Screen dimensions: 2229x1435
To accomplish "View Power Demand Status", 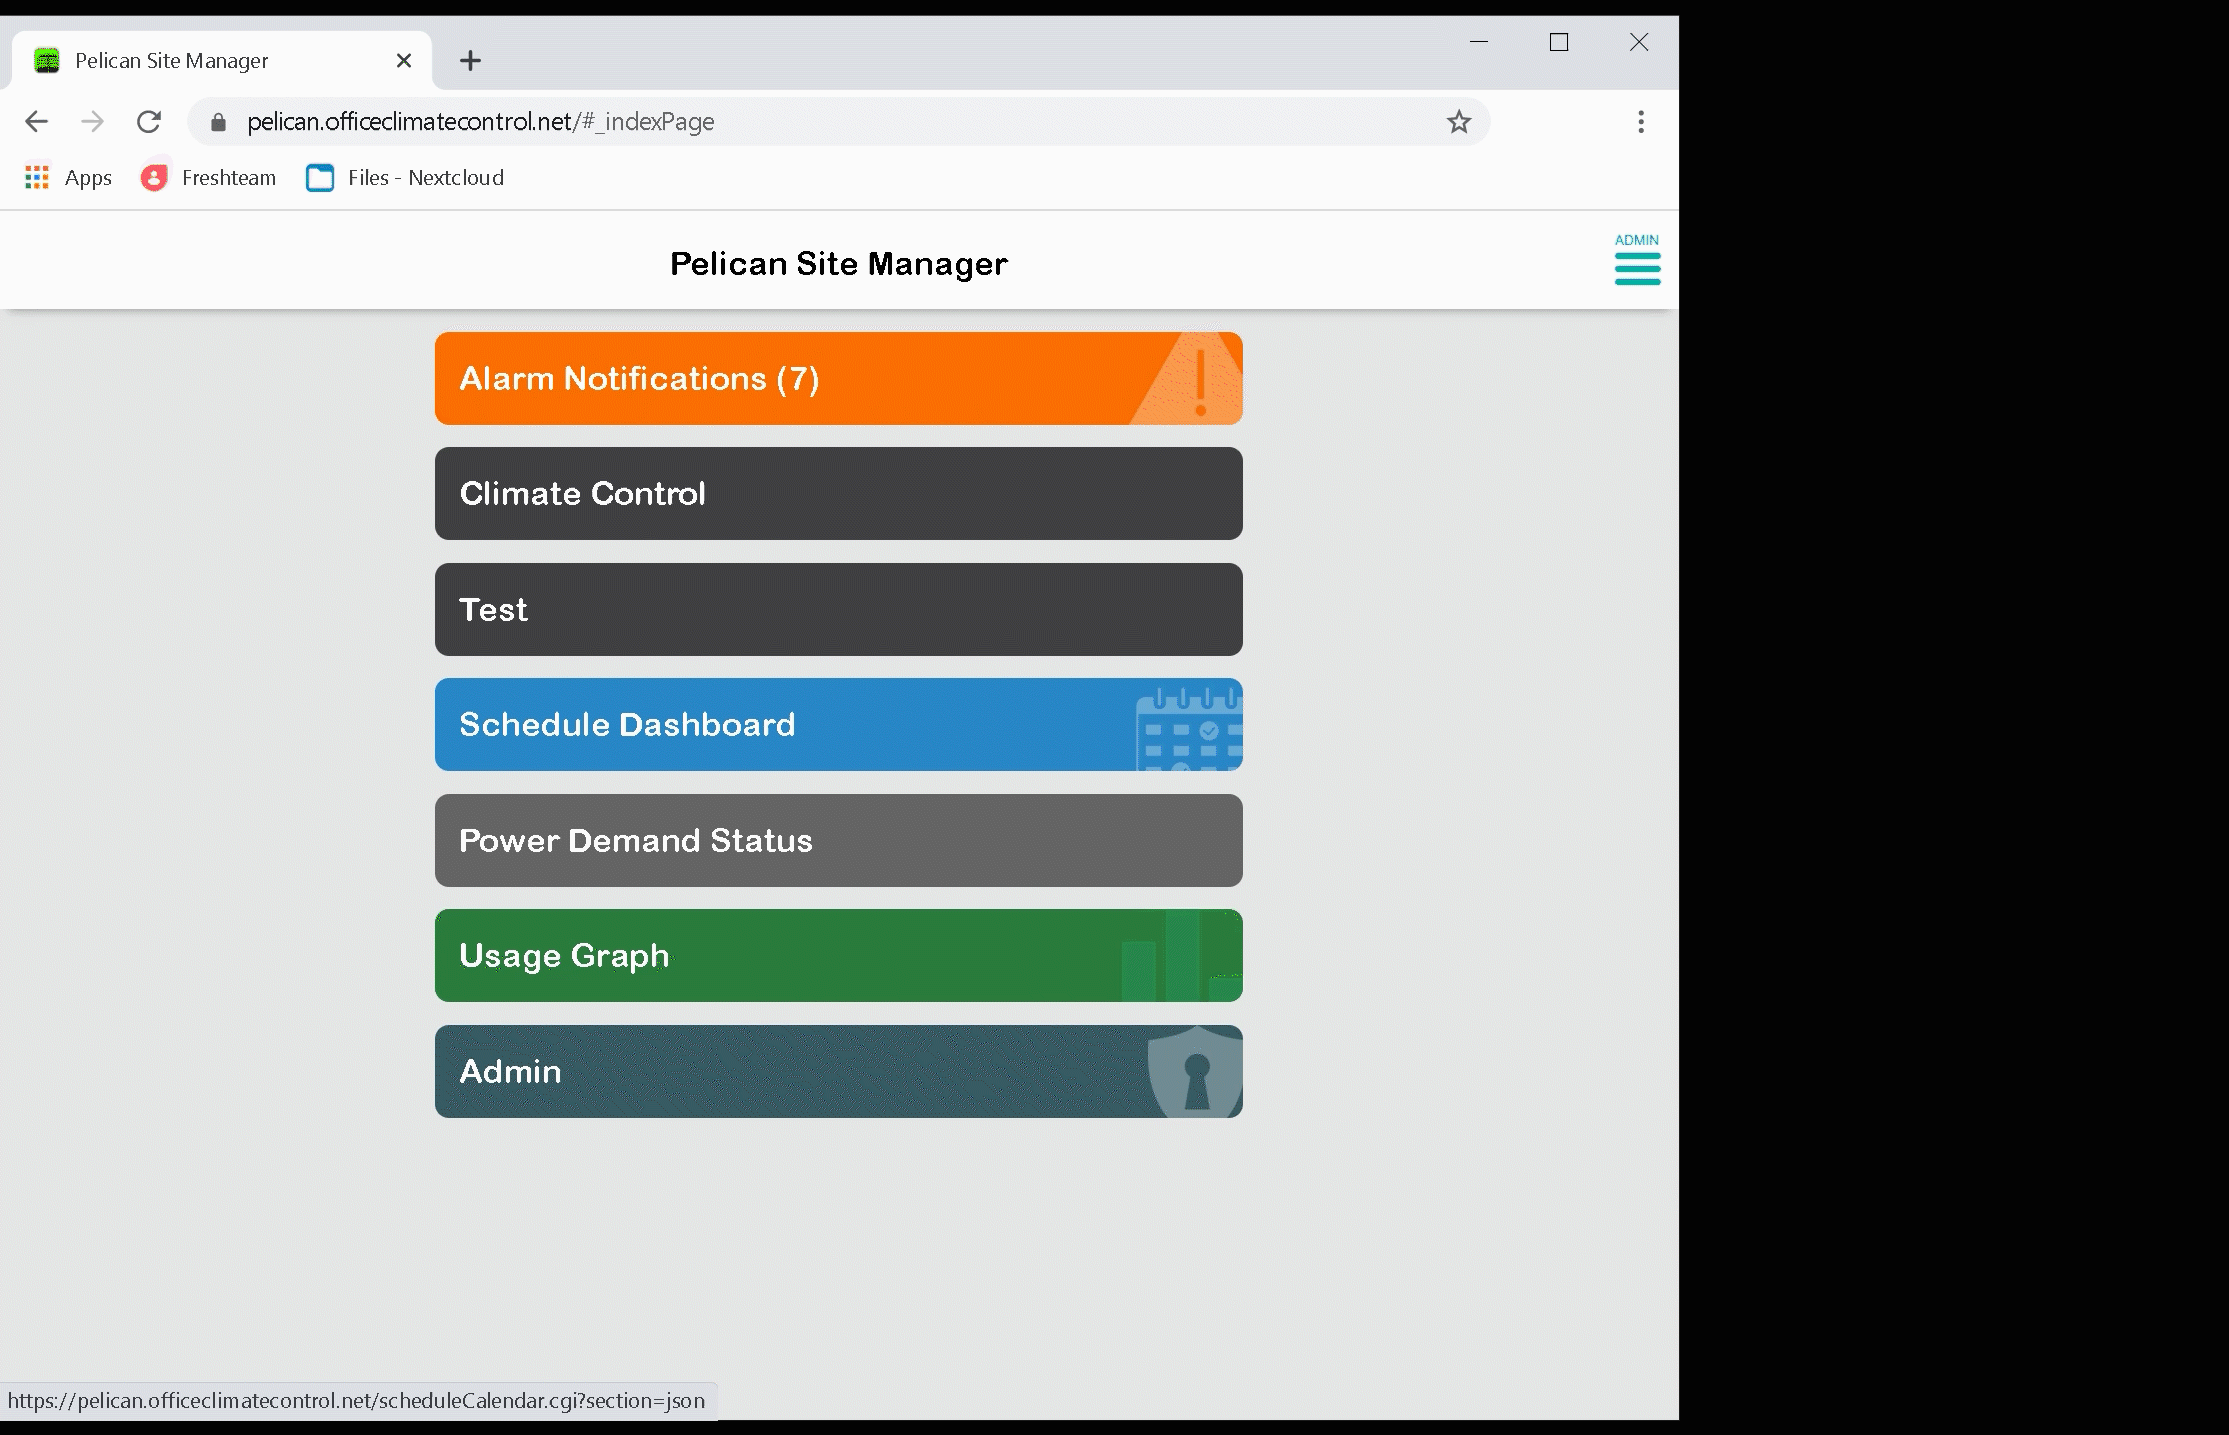I will (x=838, y=840).
